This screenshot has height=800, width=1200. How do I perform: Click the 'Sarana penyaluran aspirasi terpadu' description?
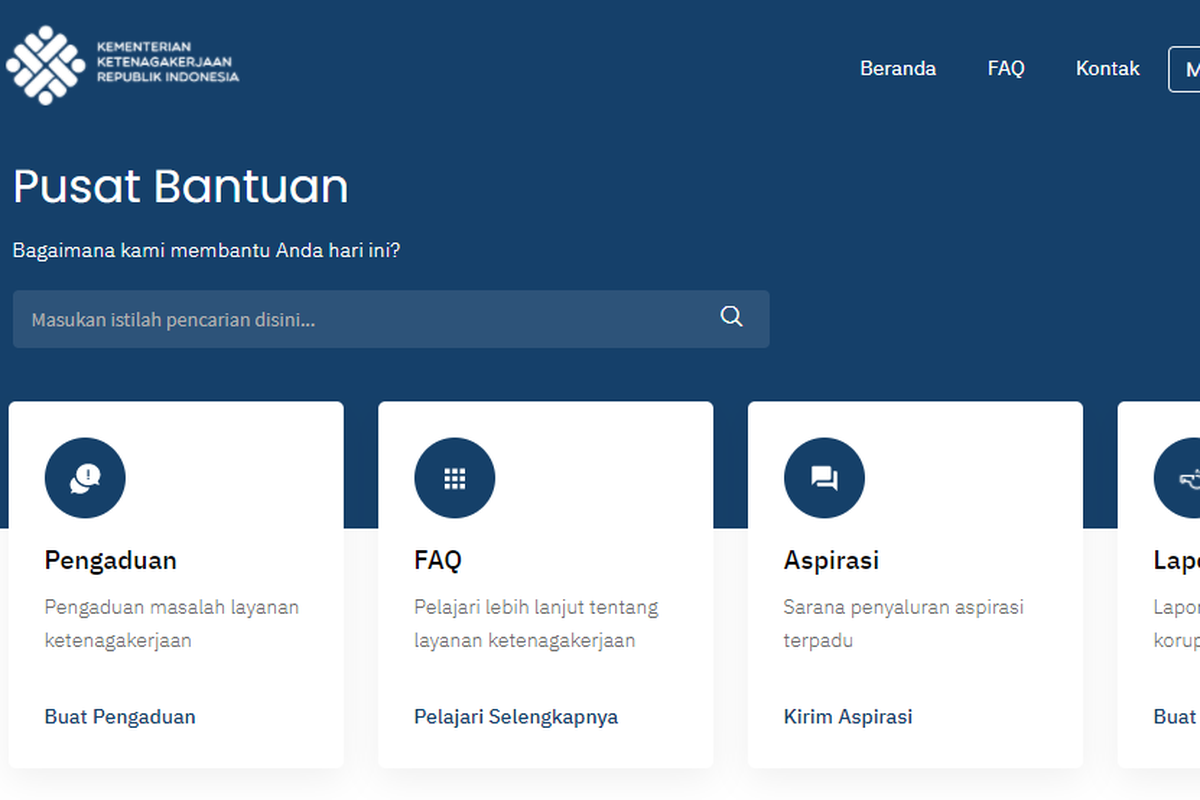(x=903, y=623)
